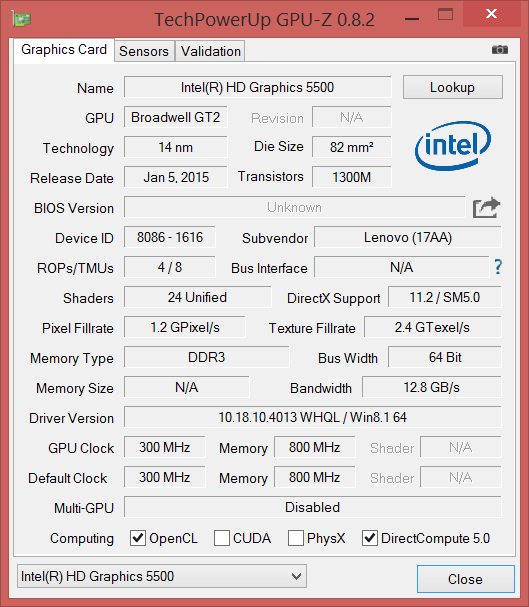Click the Intel logo

point(453,146)
